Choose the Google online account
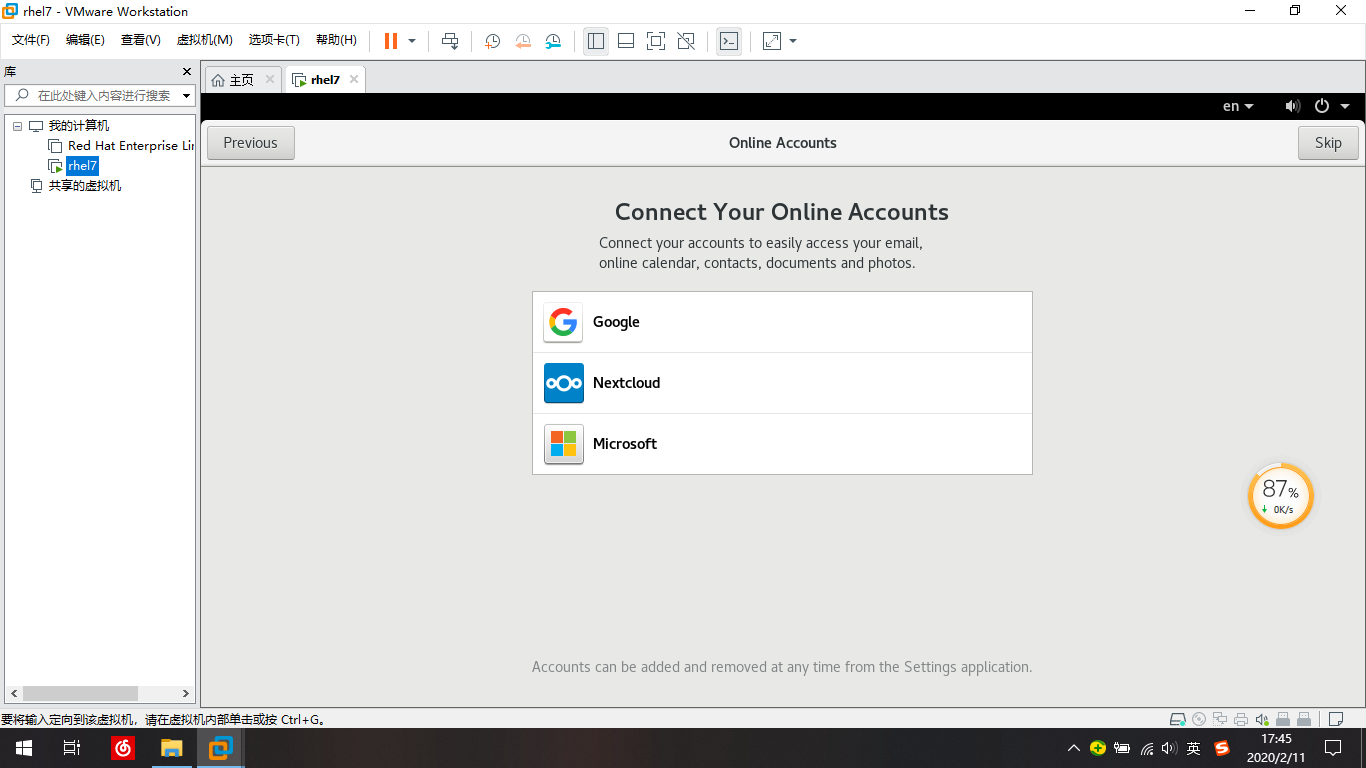1366x768 pixels. (x=782, y=322)
